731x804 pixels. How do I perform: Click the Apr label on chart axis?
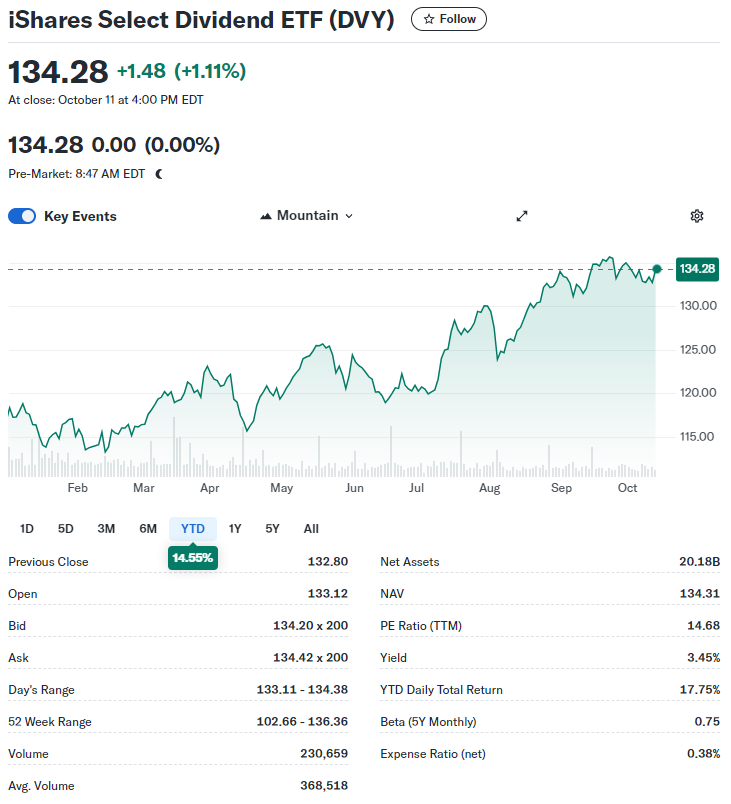tap(210, 488)
